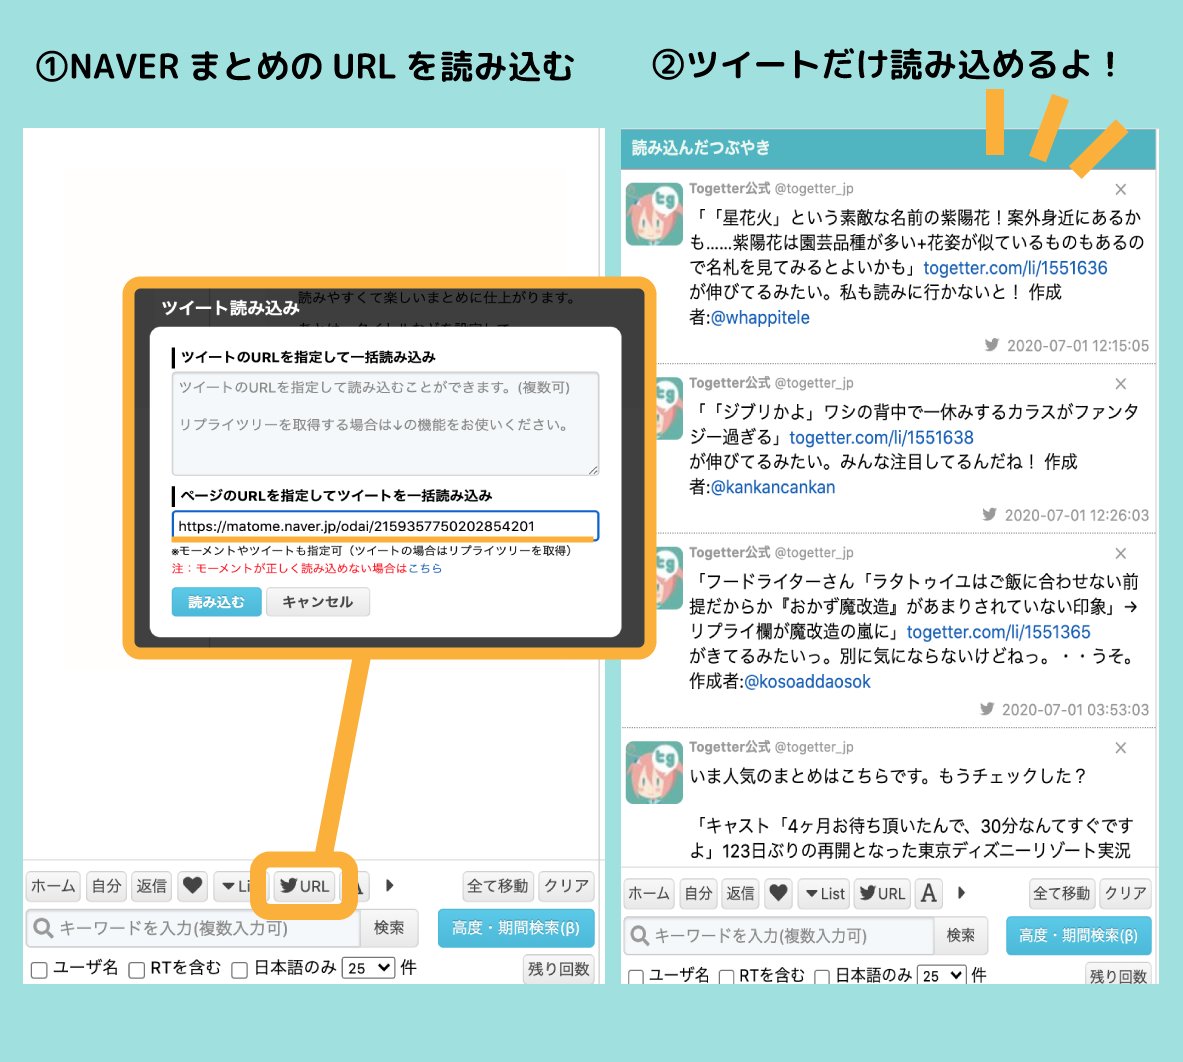Open the Twitter URL import in right toolbar

click(x=882, y=894)
